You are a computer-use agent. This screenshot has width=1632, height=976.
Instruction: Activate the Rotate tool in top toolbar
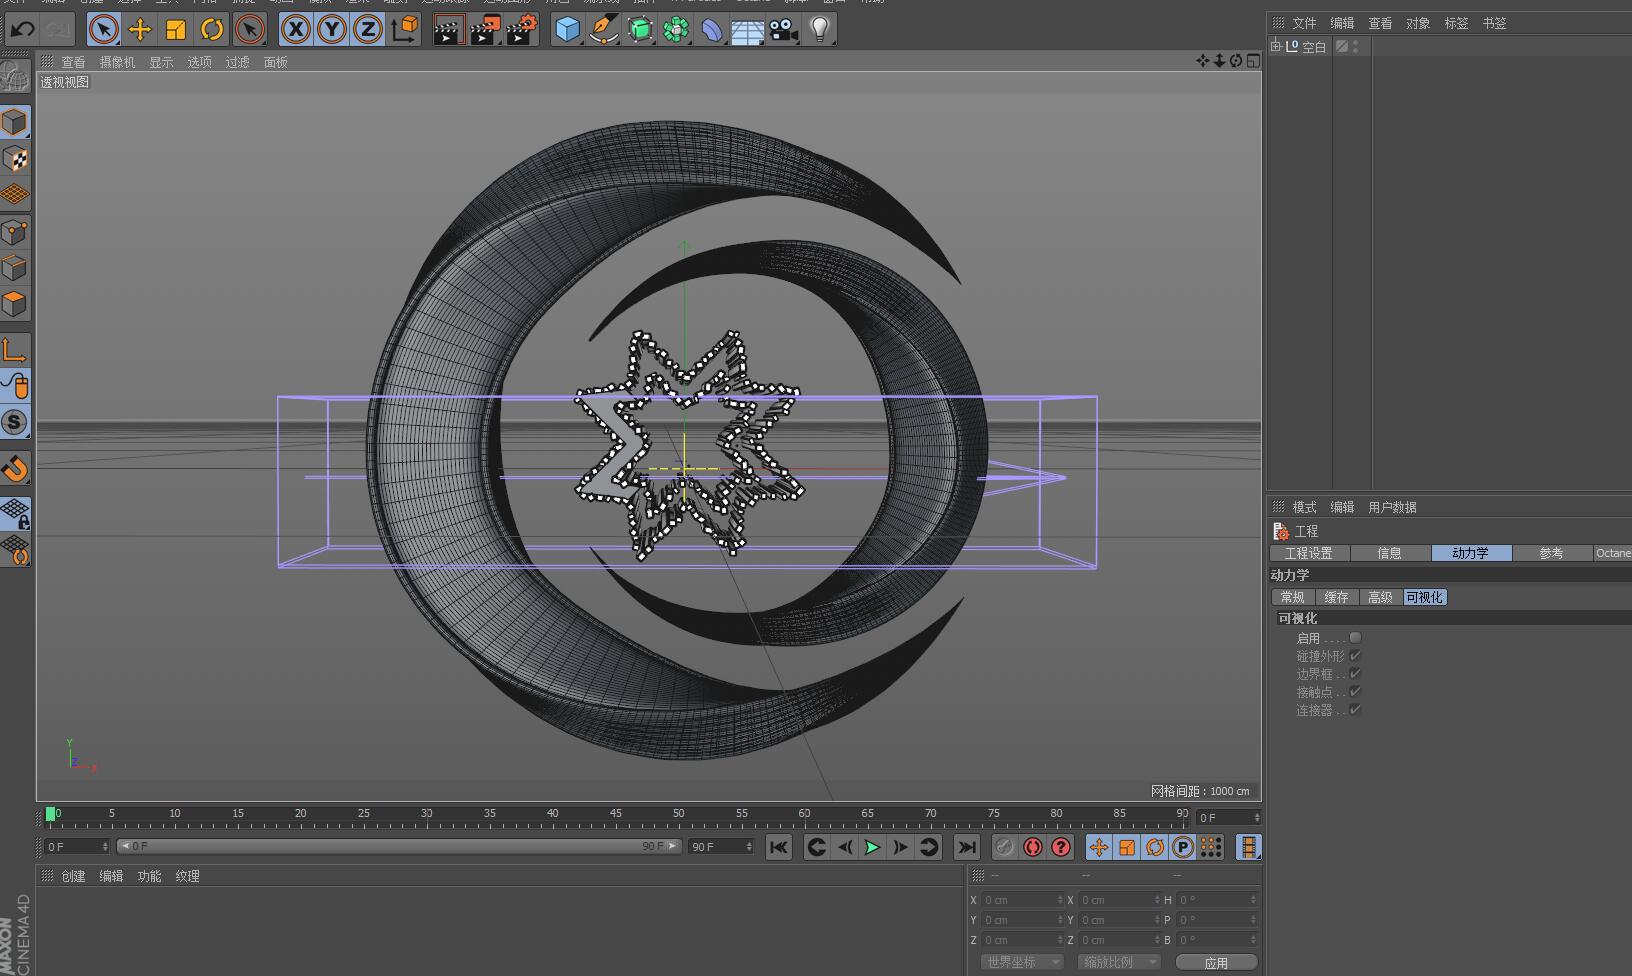point(212,30)
